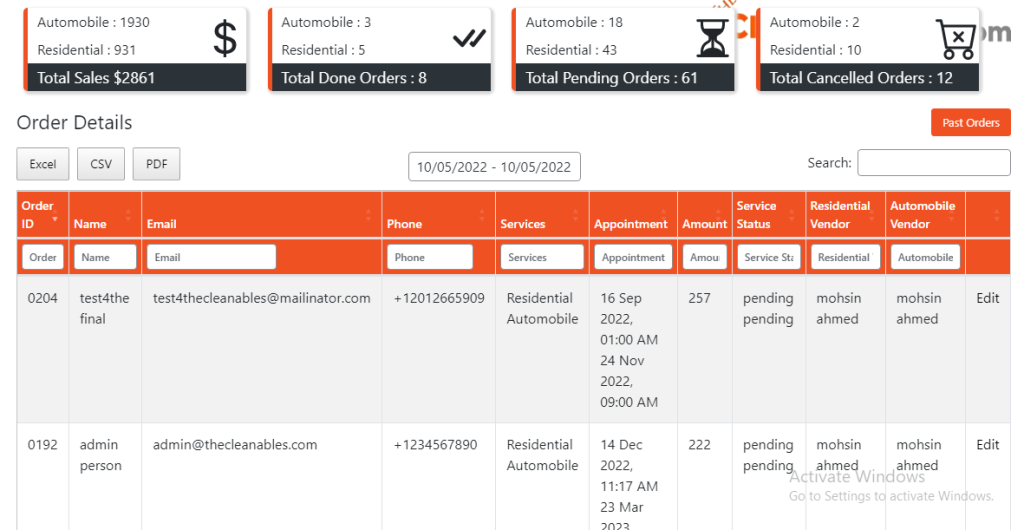Open the date range picker 10/05/2022
Image resolution: width=1024 pixels, height=530 pixels.
494,167
